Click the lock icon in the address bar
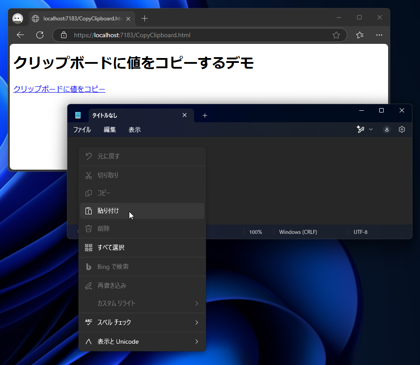Image resolution: width=420 pixels, height=365 pixels. pos(64,35)
